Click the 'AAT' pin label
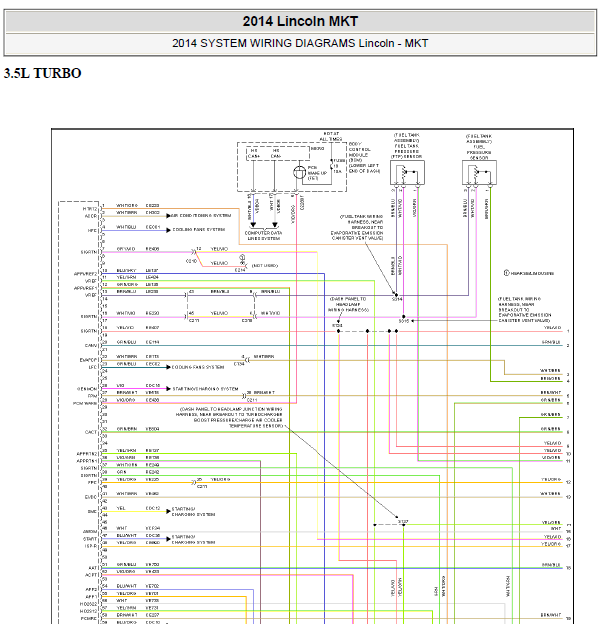Image resolution: width=601 pixels, height=624 pixels. coord(93,568)
